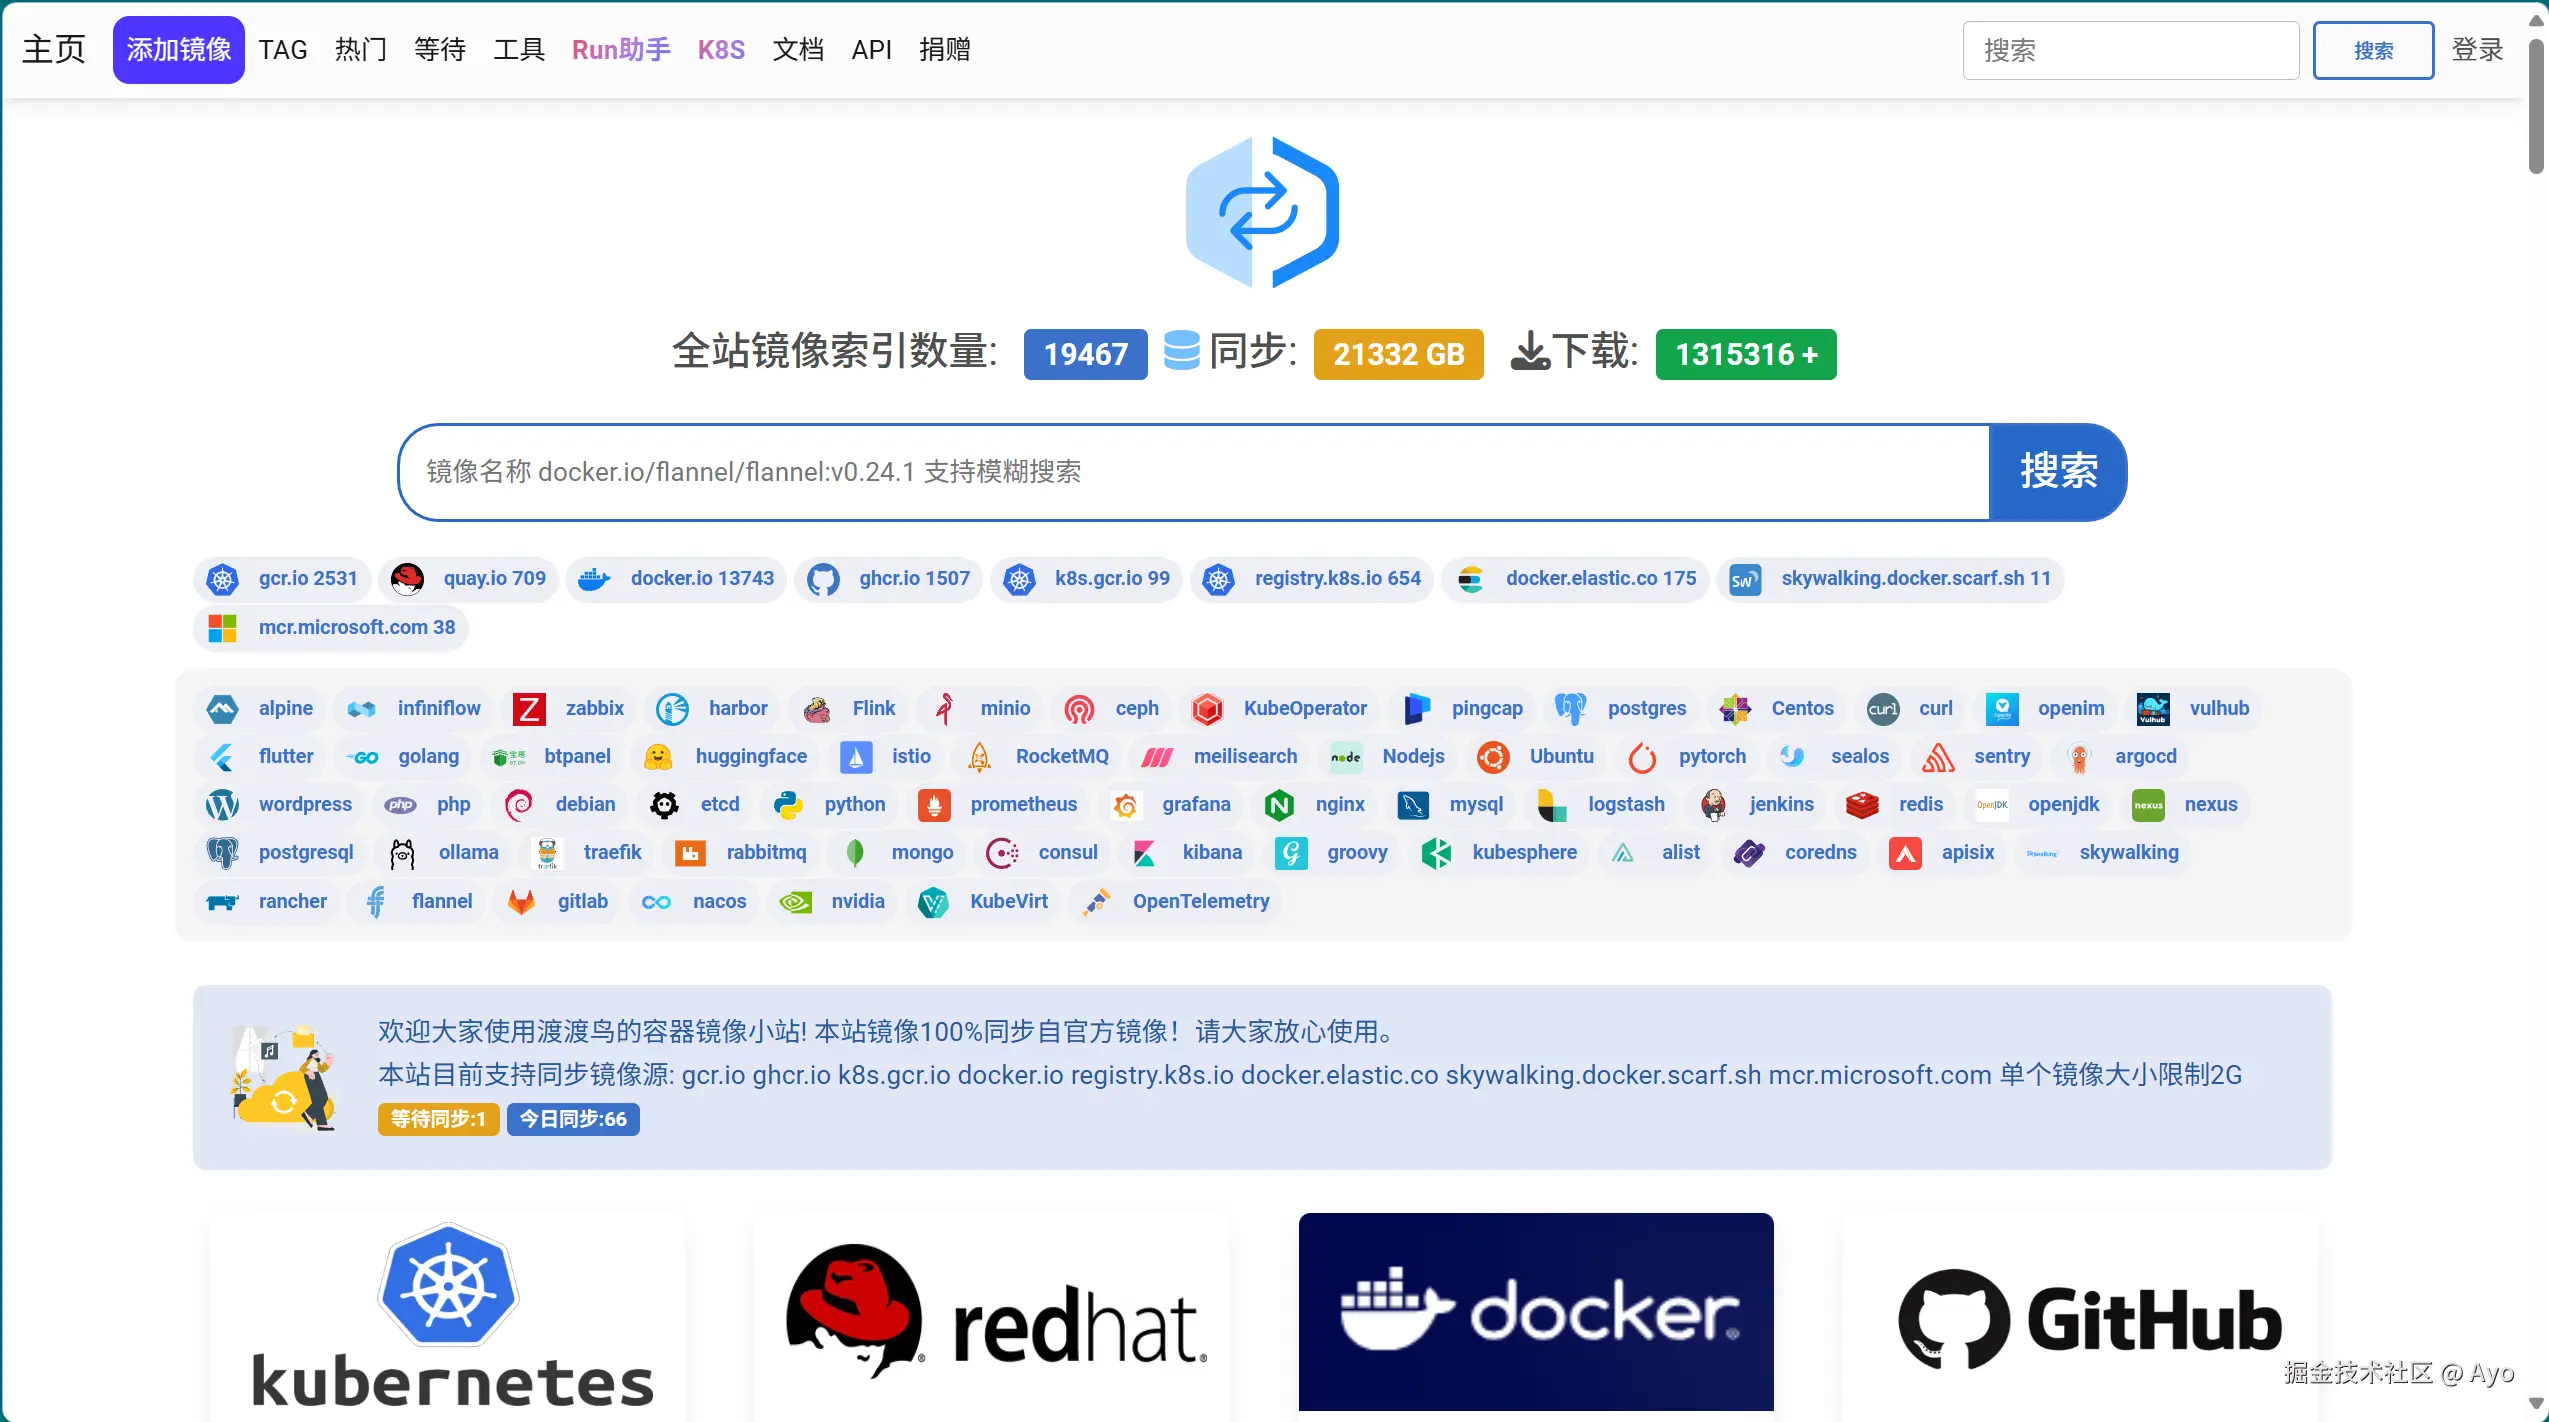Go to the K8S navigation item

click(721, 50)
